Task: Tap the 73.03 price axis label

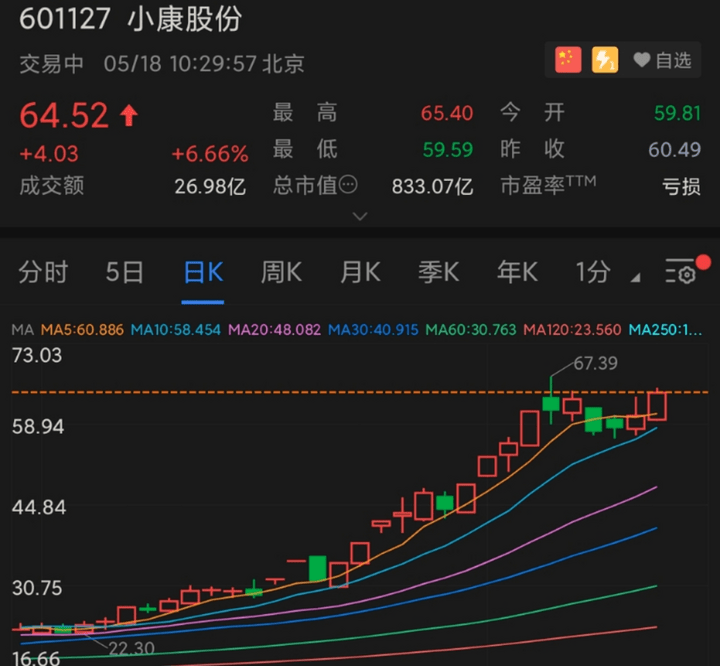Action: point(37,356)
